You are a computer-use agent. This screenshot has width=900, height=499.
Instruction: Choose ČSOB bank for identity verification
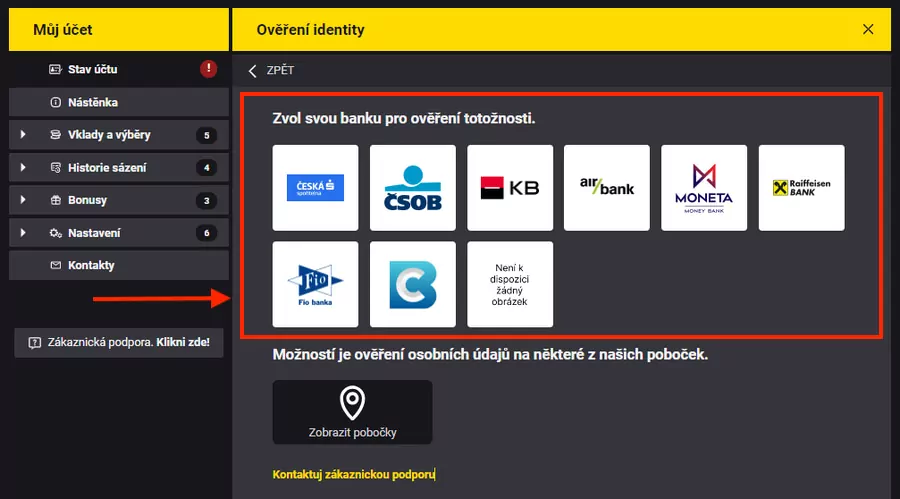413,188
